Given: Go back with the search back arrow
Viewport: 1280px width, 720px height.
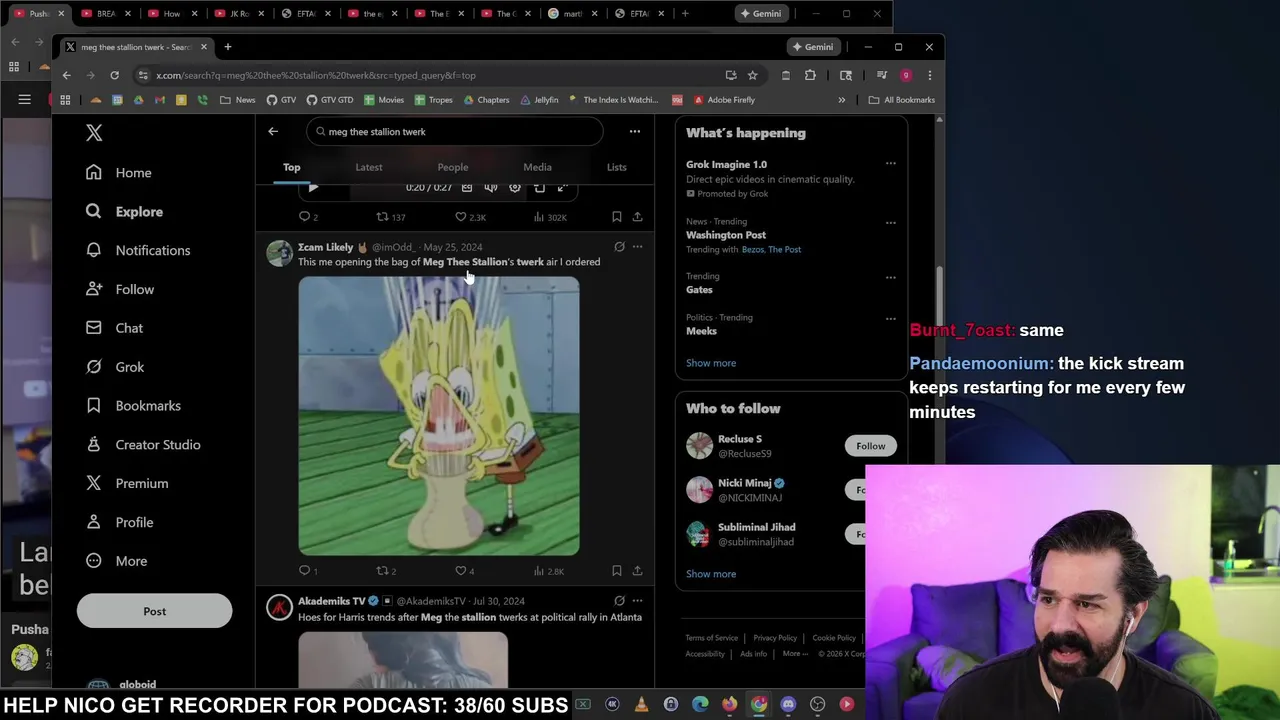Looking at the screenshot, I should click(x=273, y=131).
